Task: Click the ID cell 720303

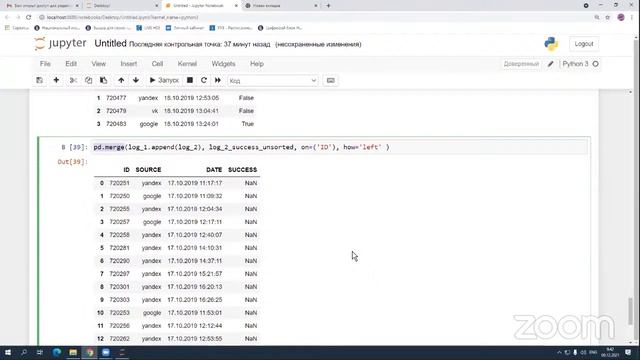Action: coord(120,300)
